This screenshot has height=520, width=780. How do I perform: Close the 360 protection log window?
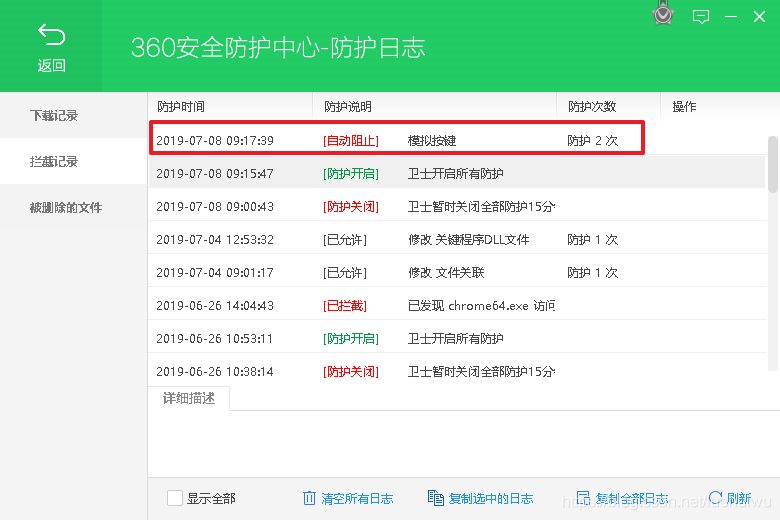[x=759, y=17]
